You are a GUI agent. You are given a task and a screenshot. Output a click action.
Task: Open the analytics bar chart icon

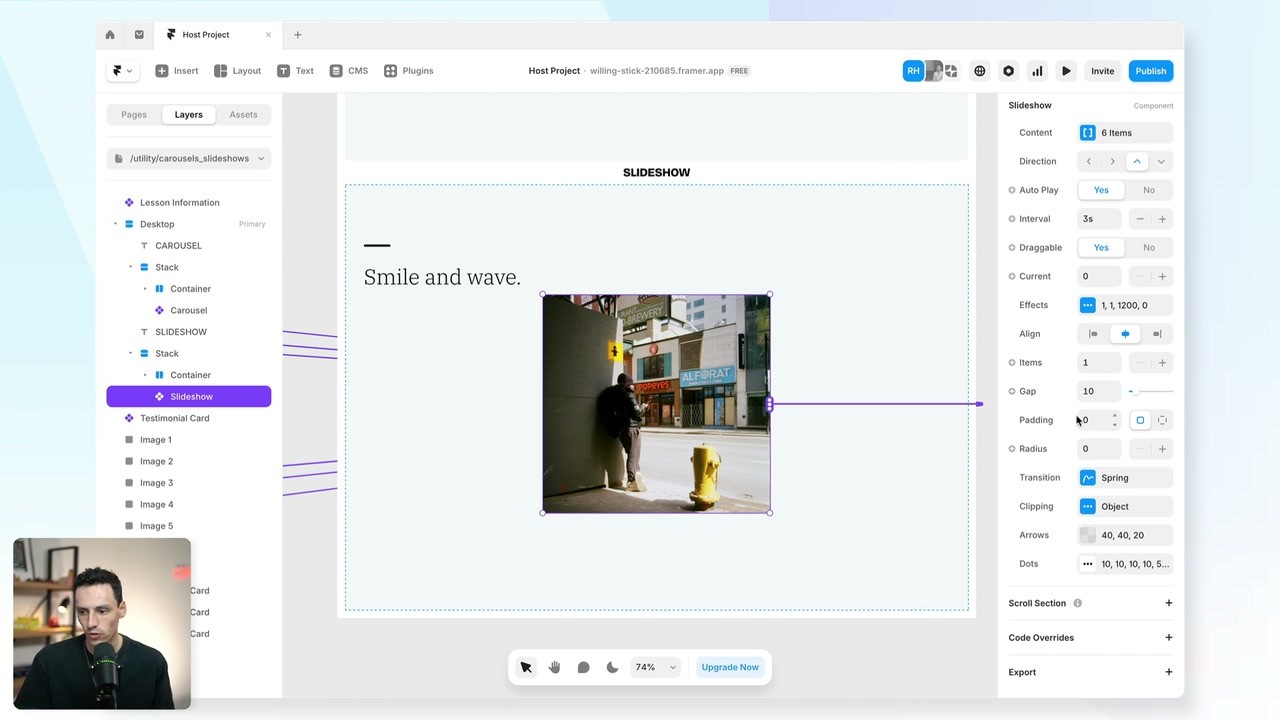pyautogui.click(x=1037, y=71)
